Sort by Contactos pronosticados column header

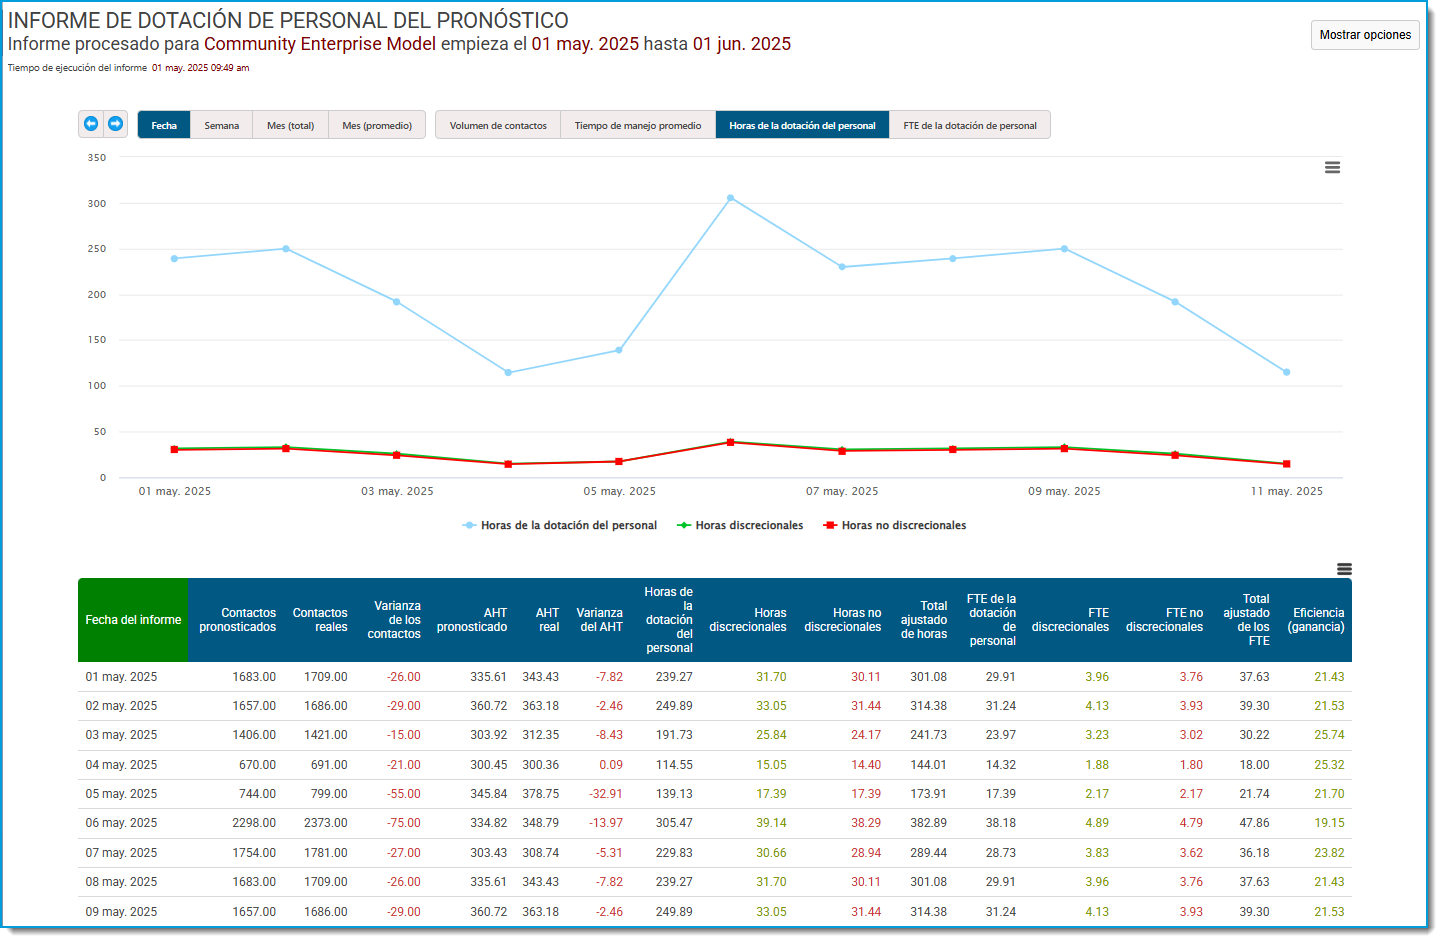237,620
